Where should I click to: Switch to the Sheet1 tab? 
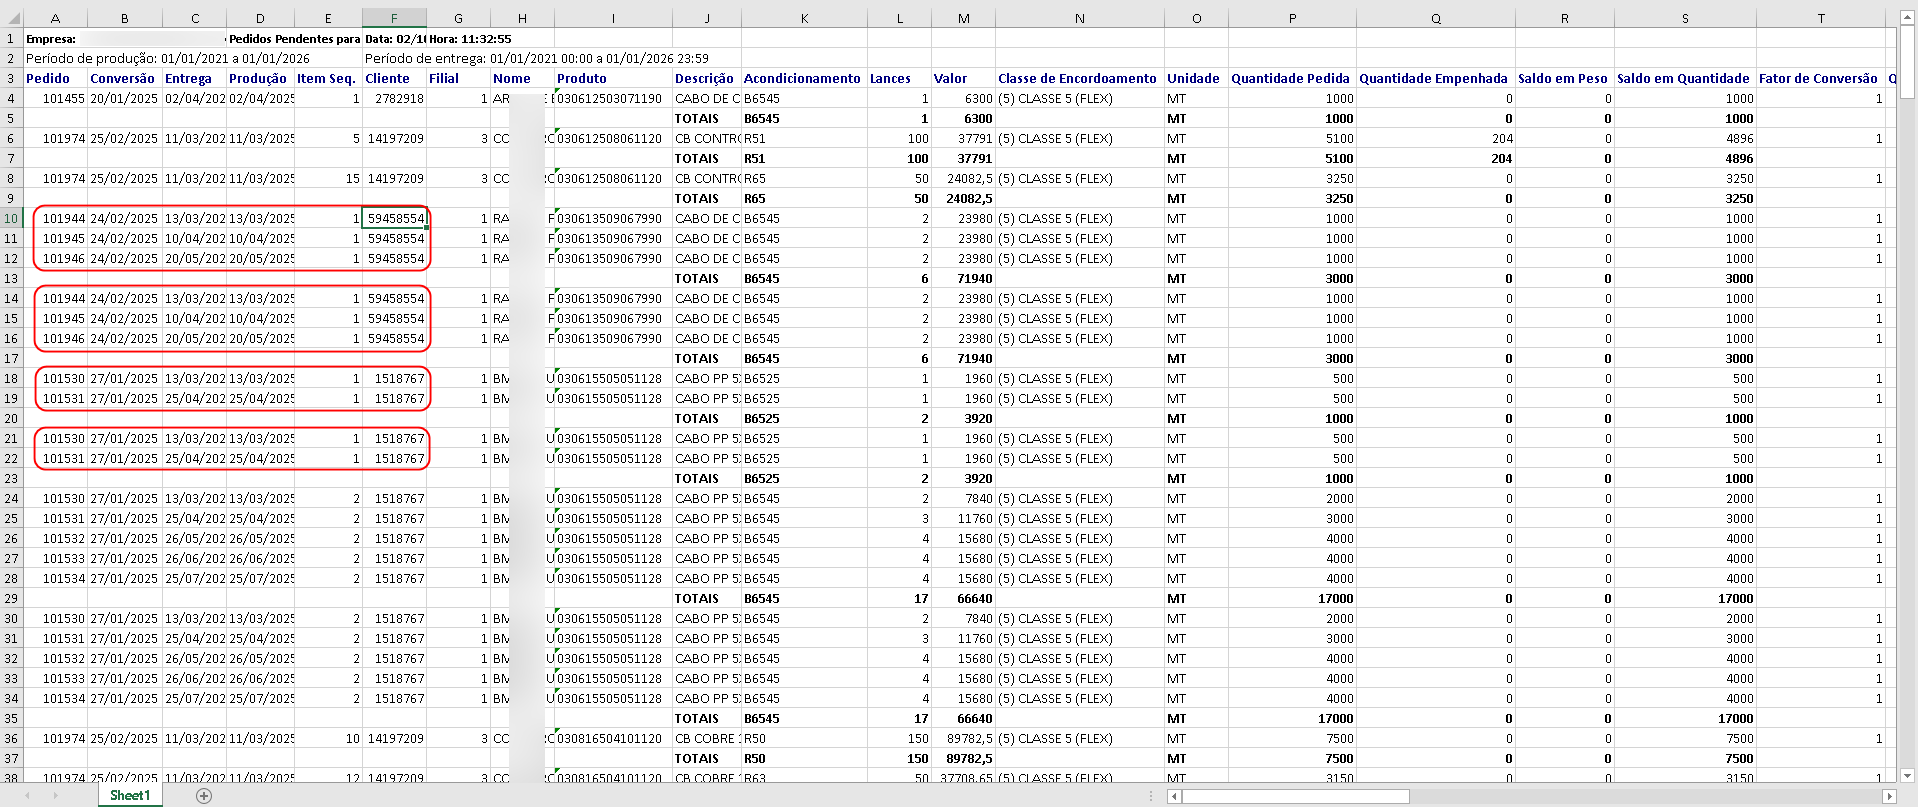click(x=130, y=796)
